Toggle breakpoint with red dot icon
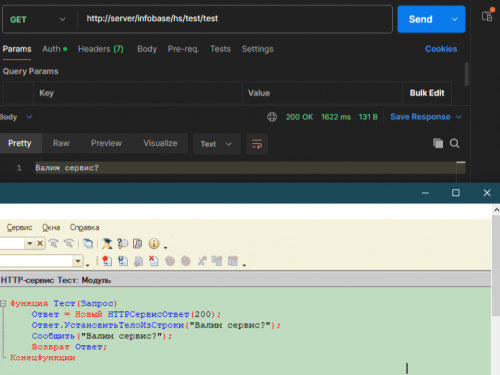The width and height of the screenshot is (500, 375). (x=107, y=261)
